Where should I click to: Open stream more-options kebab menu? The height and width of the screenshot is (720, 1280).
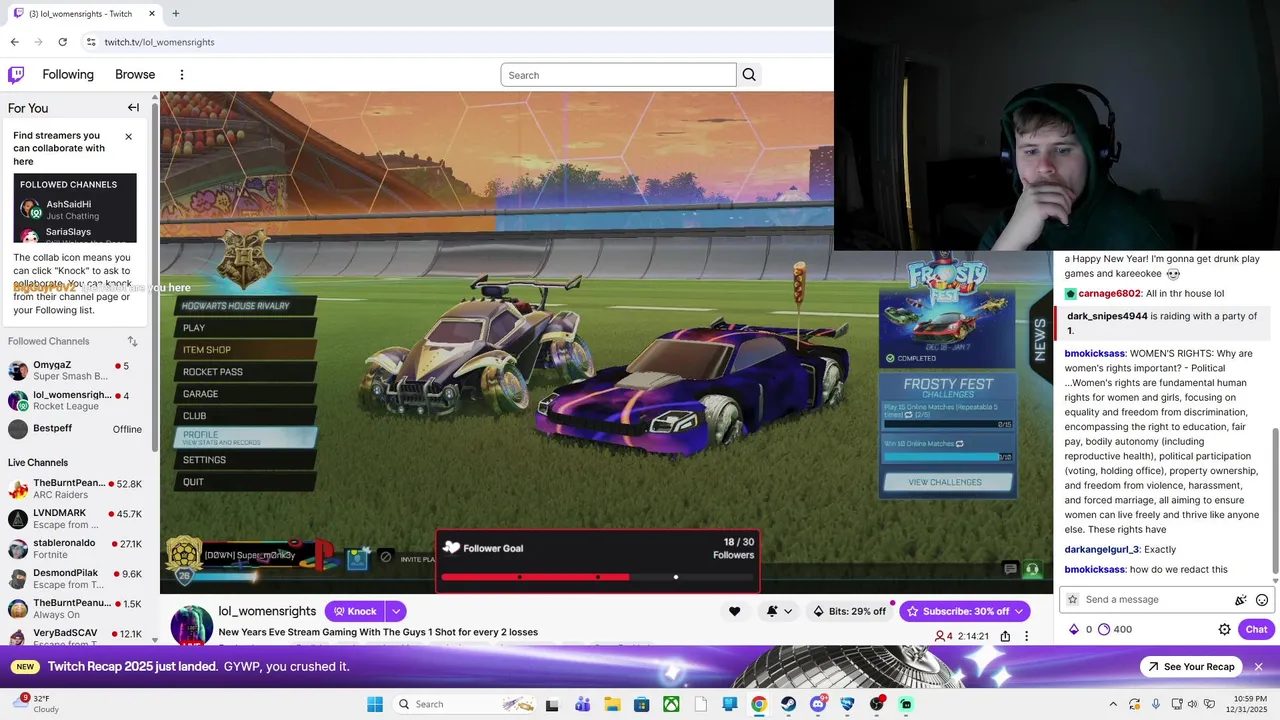(1026, 636)
